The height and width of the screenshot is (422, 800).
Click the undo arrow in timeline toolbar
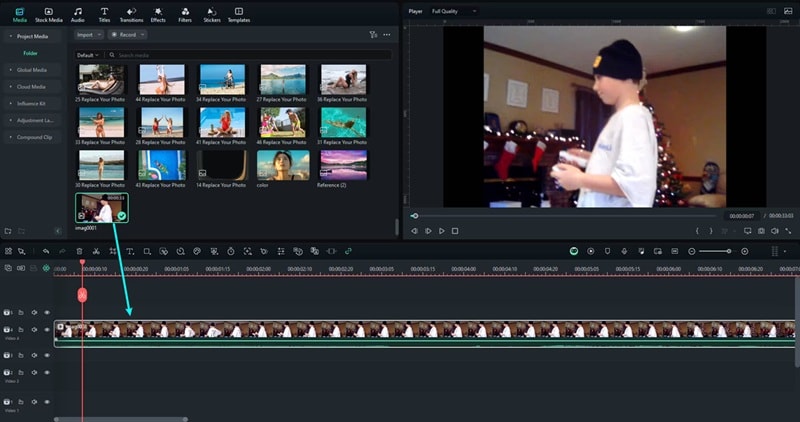pos(46,251)
